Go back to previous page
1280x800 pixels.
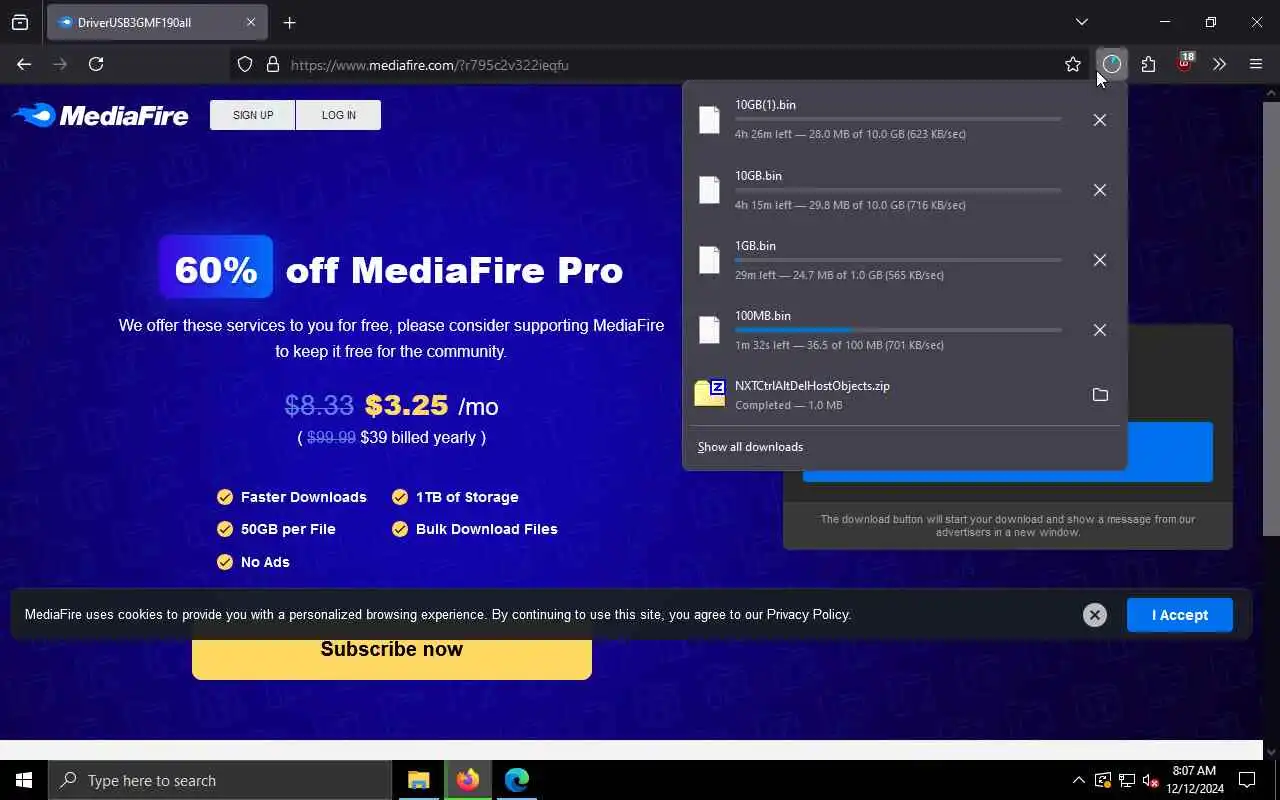[24, 64]
